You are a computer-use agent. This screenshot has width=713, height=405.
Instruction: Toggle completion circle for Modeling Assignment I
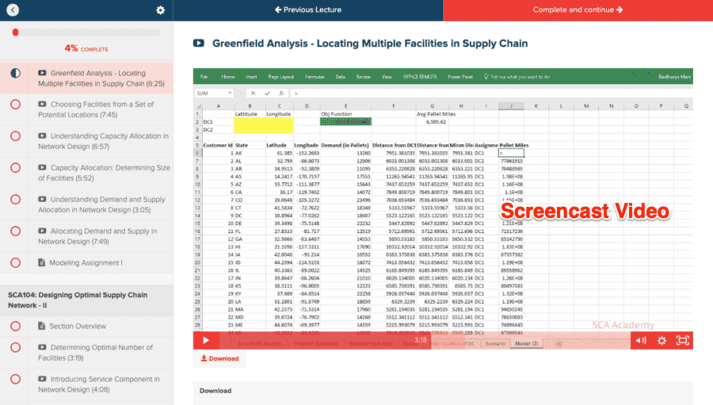[15, 263]
